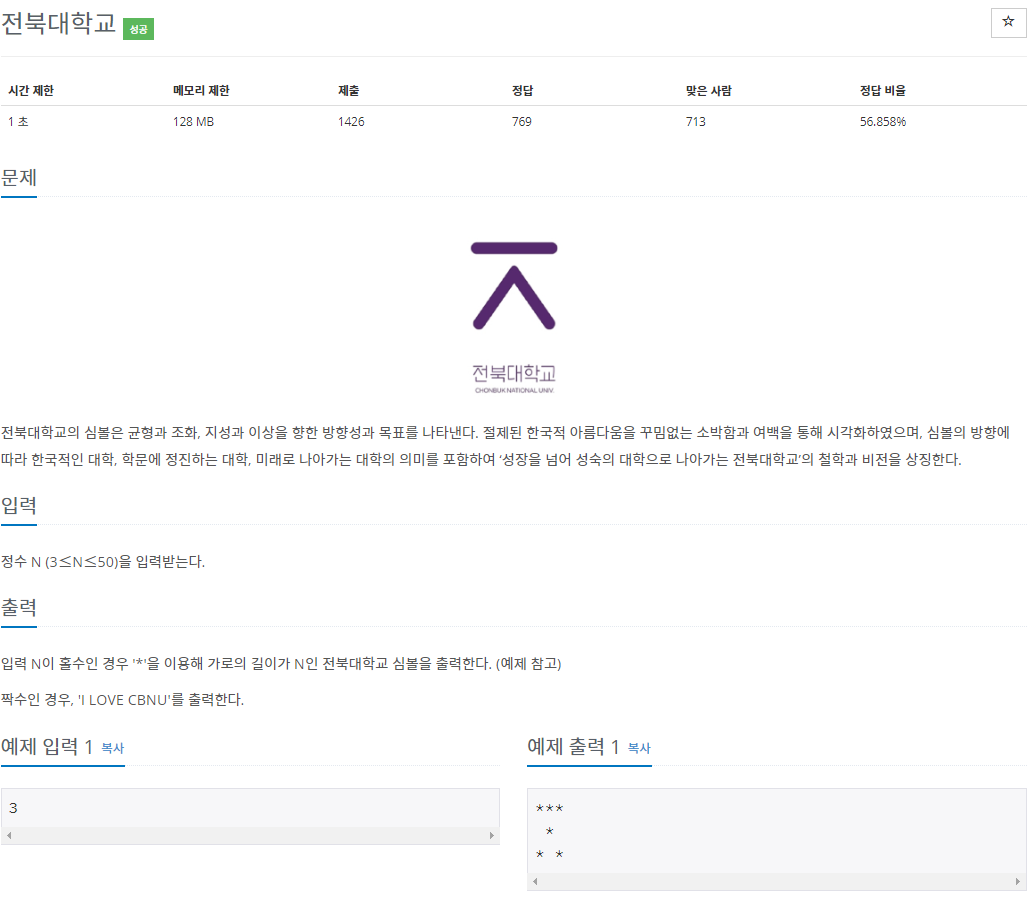Click left scroll arrow of example output box
The image size is (1036, 898).
point(535,881)
